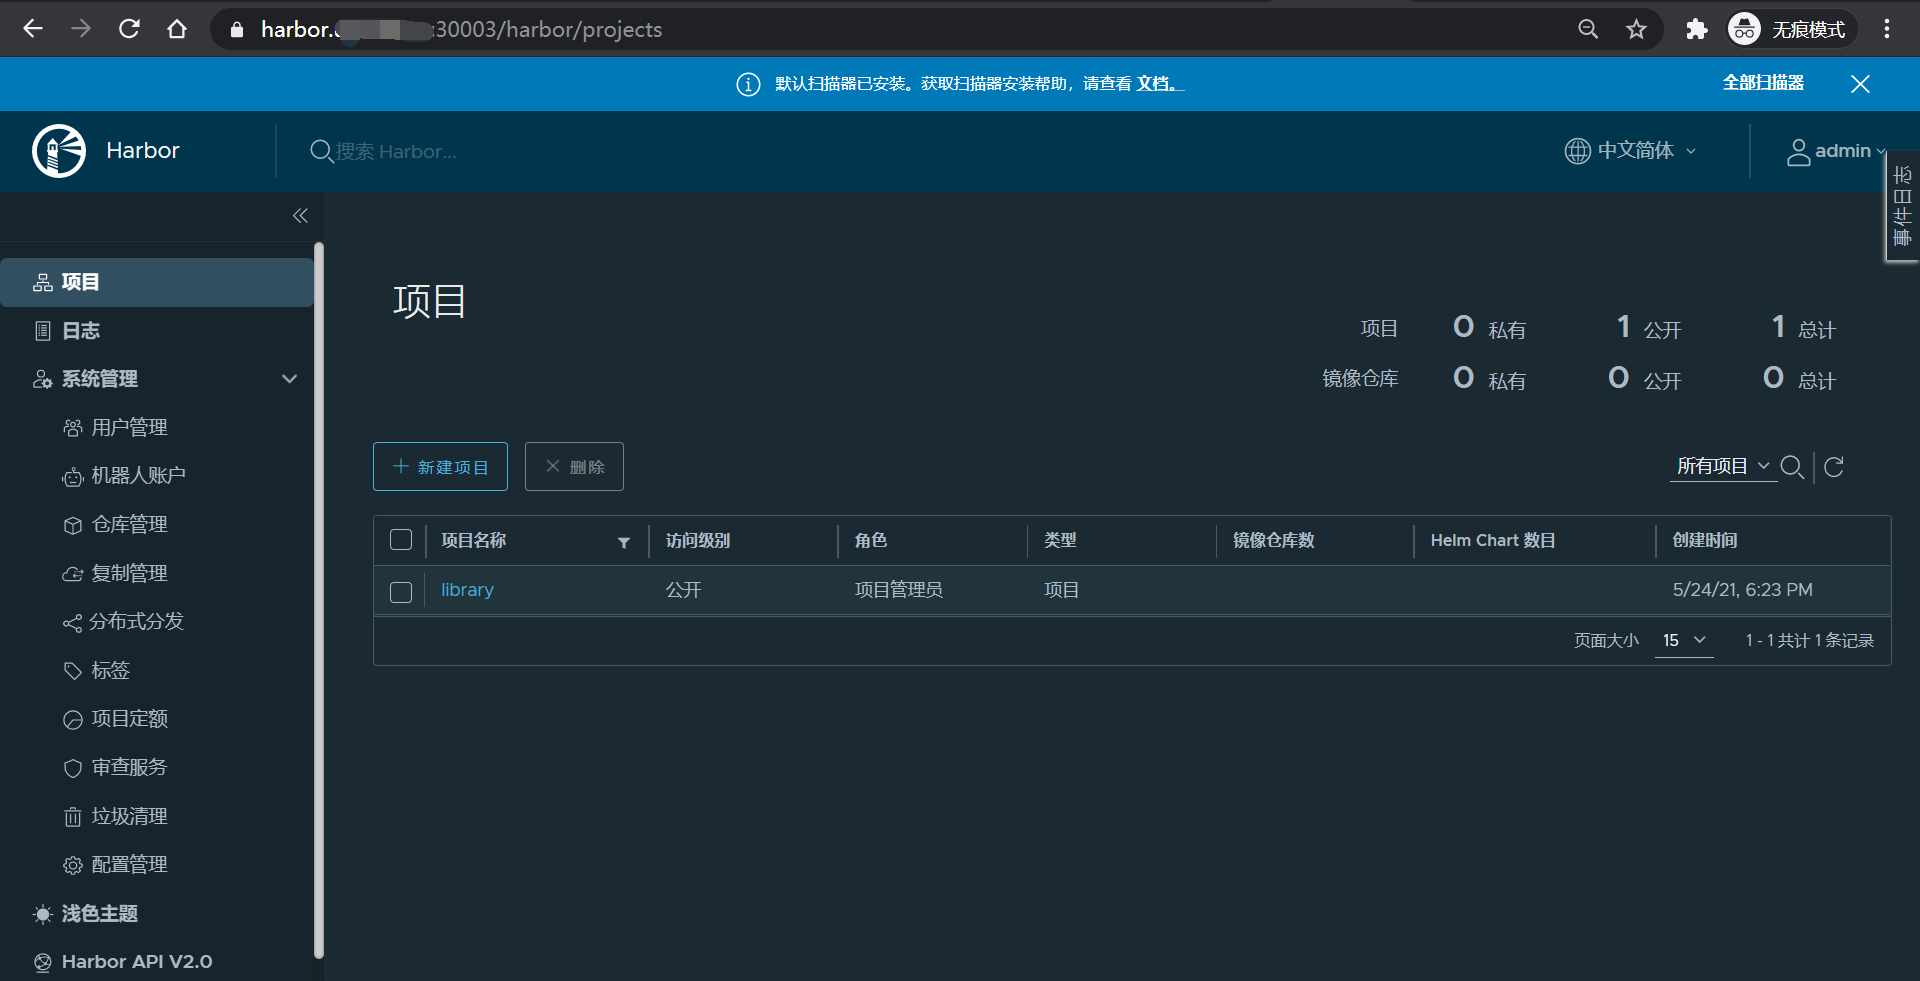
Task: Filter the project name column
Action: (624, 542)
